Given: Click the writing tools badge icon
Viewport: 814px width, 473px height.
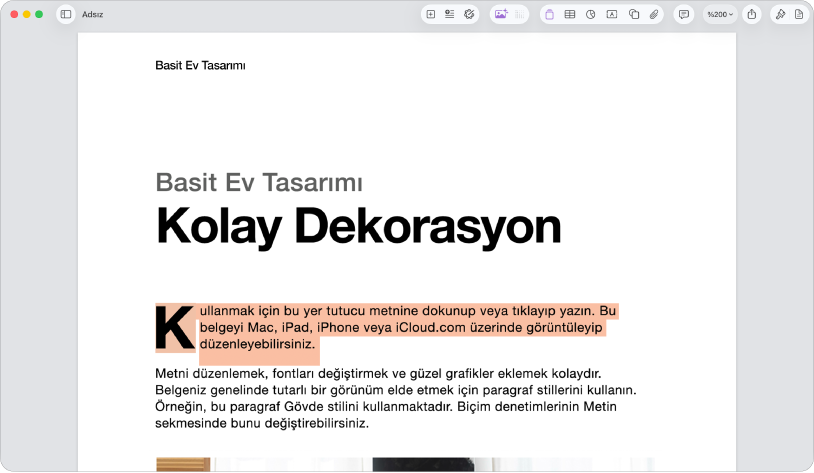Looking at the screenshot, I should point(469,15).
